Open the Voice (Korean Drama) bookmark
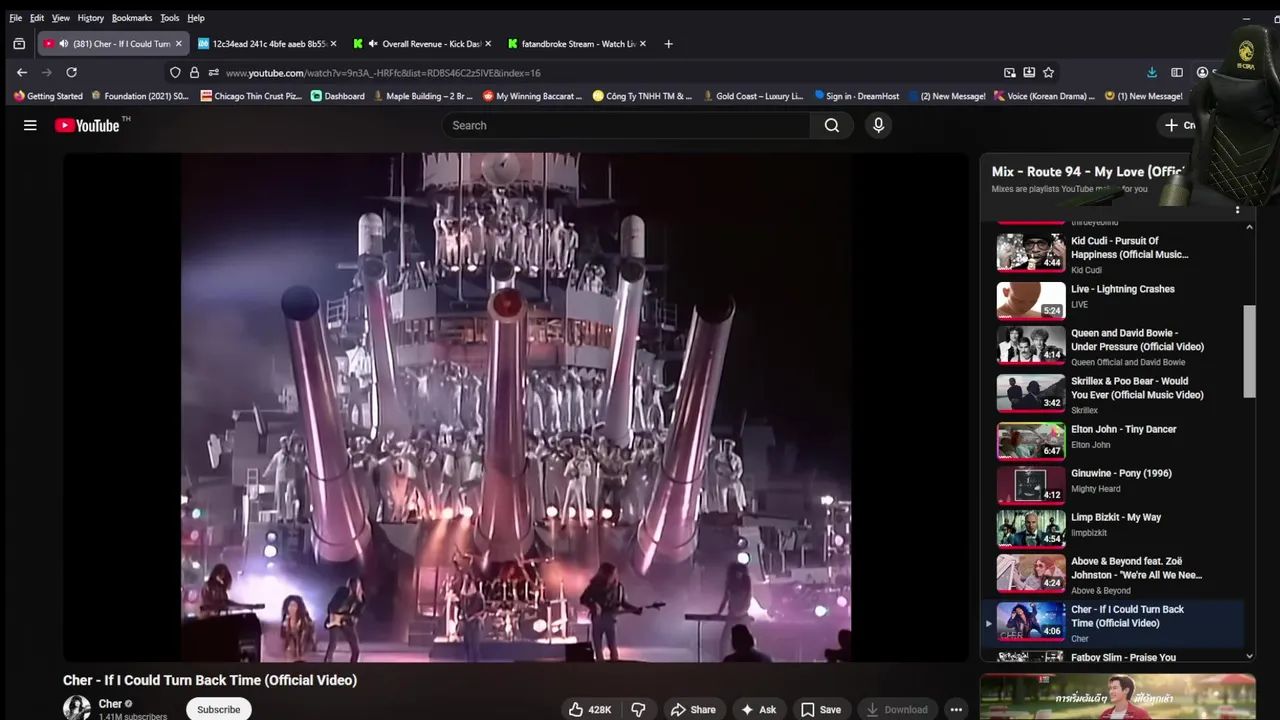1280x720 pixels. [x=1044, y=96]
